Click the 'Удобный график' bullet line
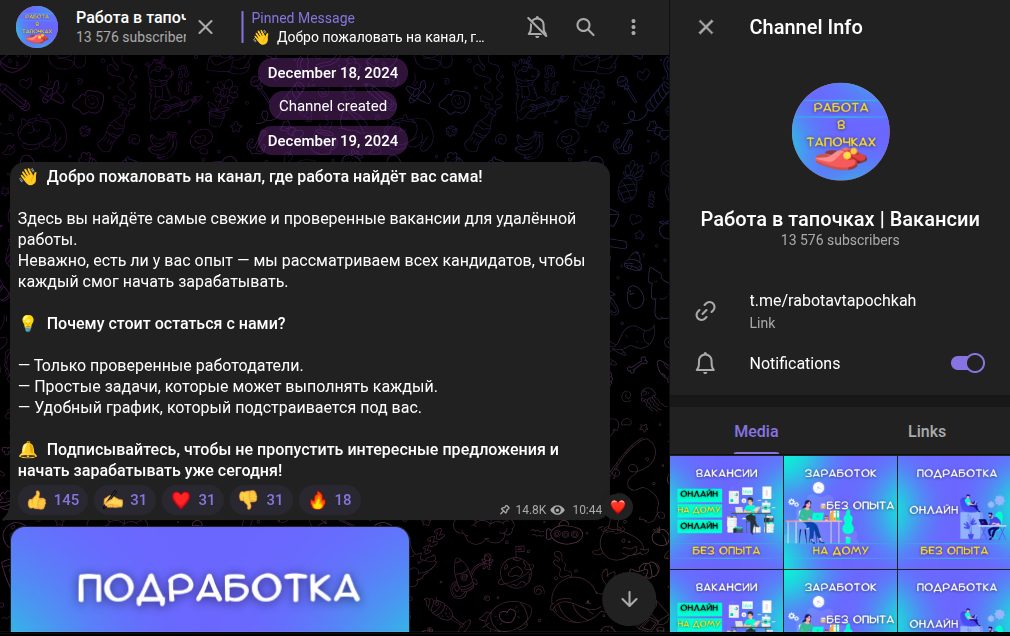 [x=220, y=408]
